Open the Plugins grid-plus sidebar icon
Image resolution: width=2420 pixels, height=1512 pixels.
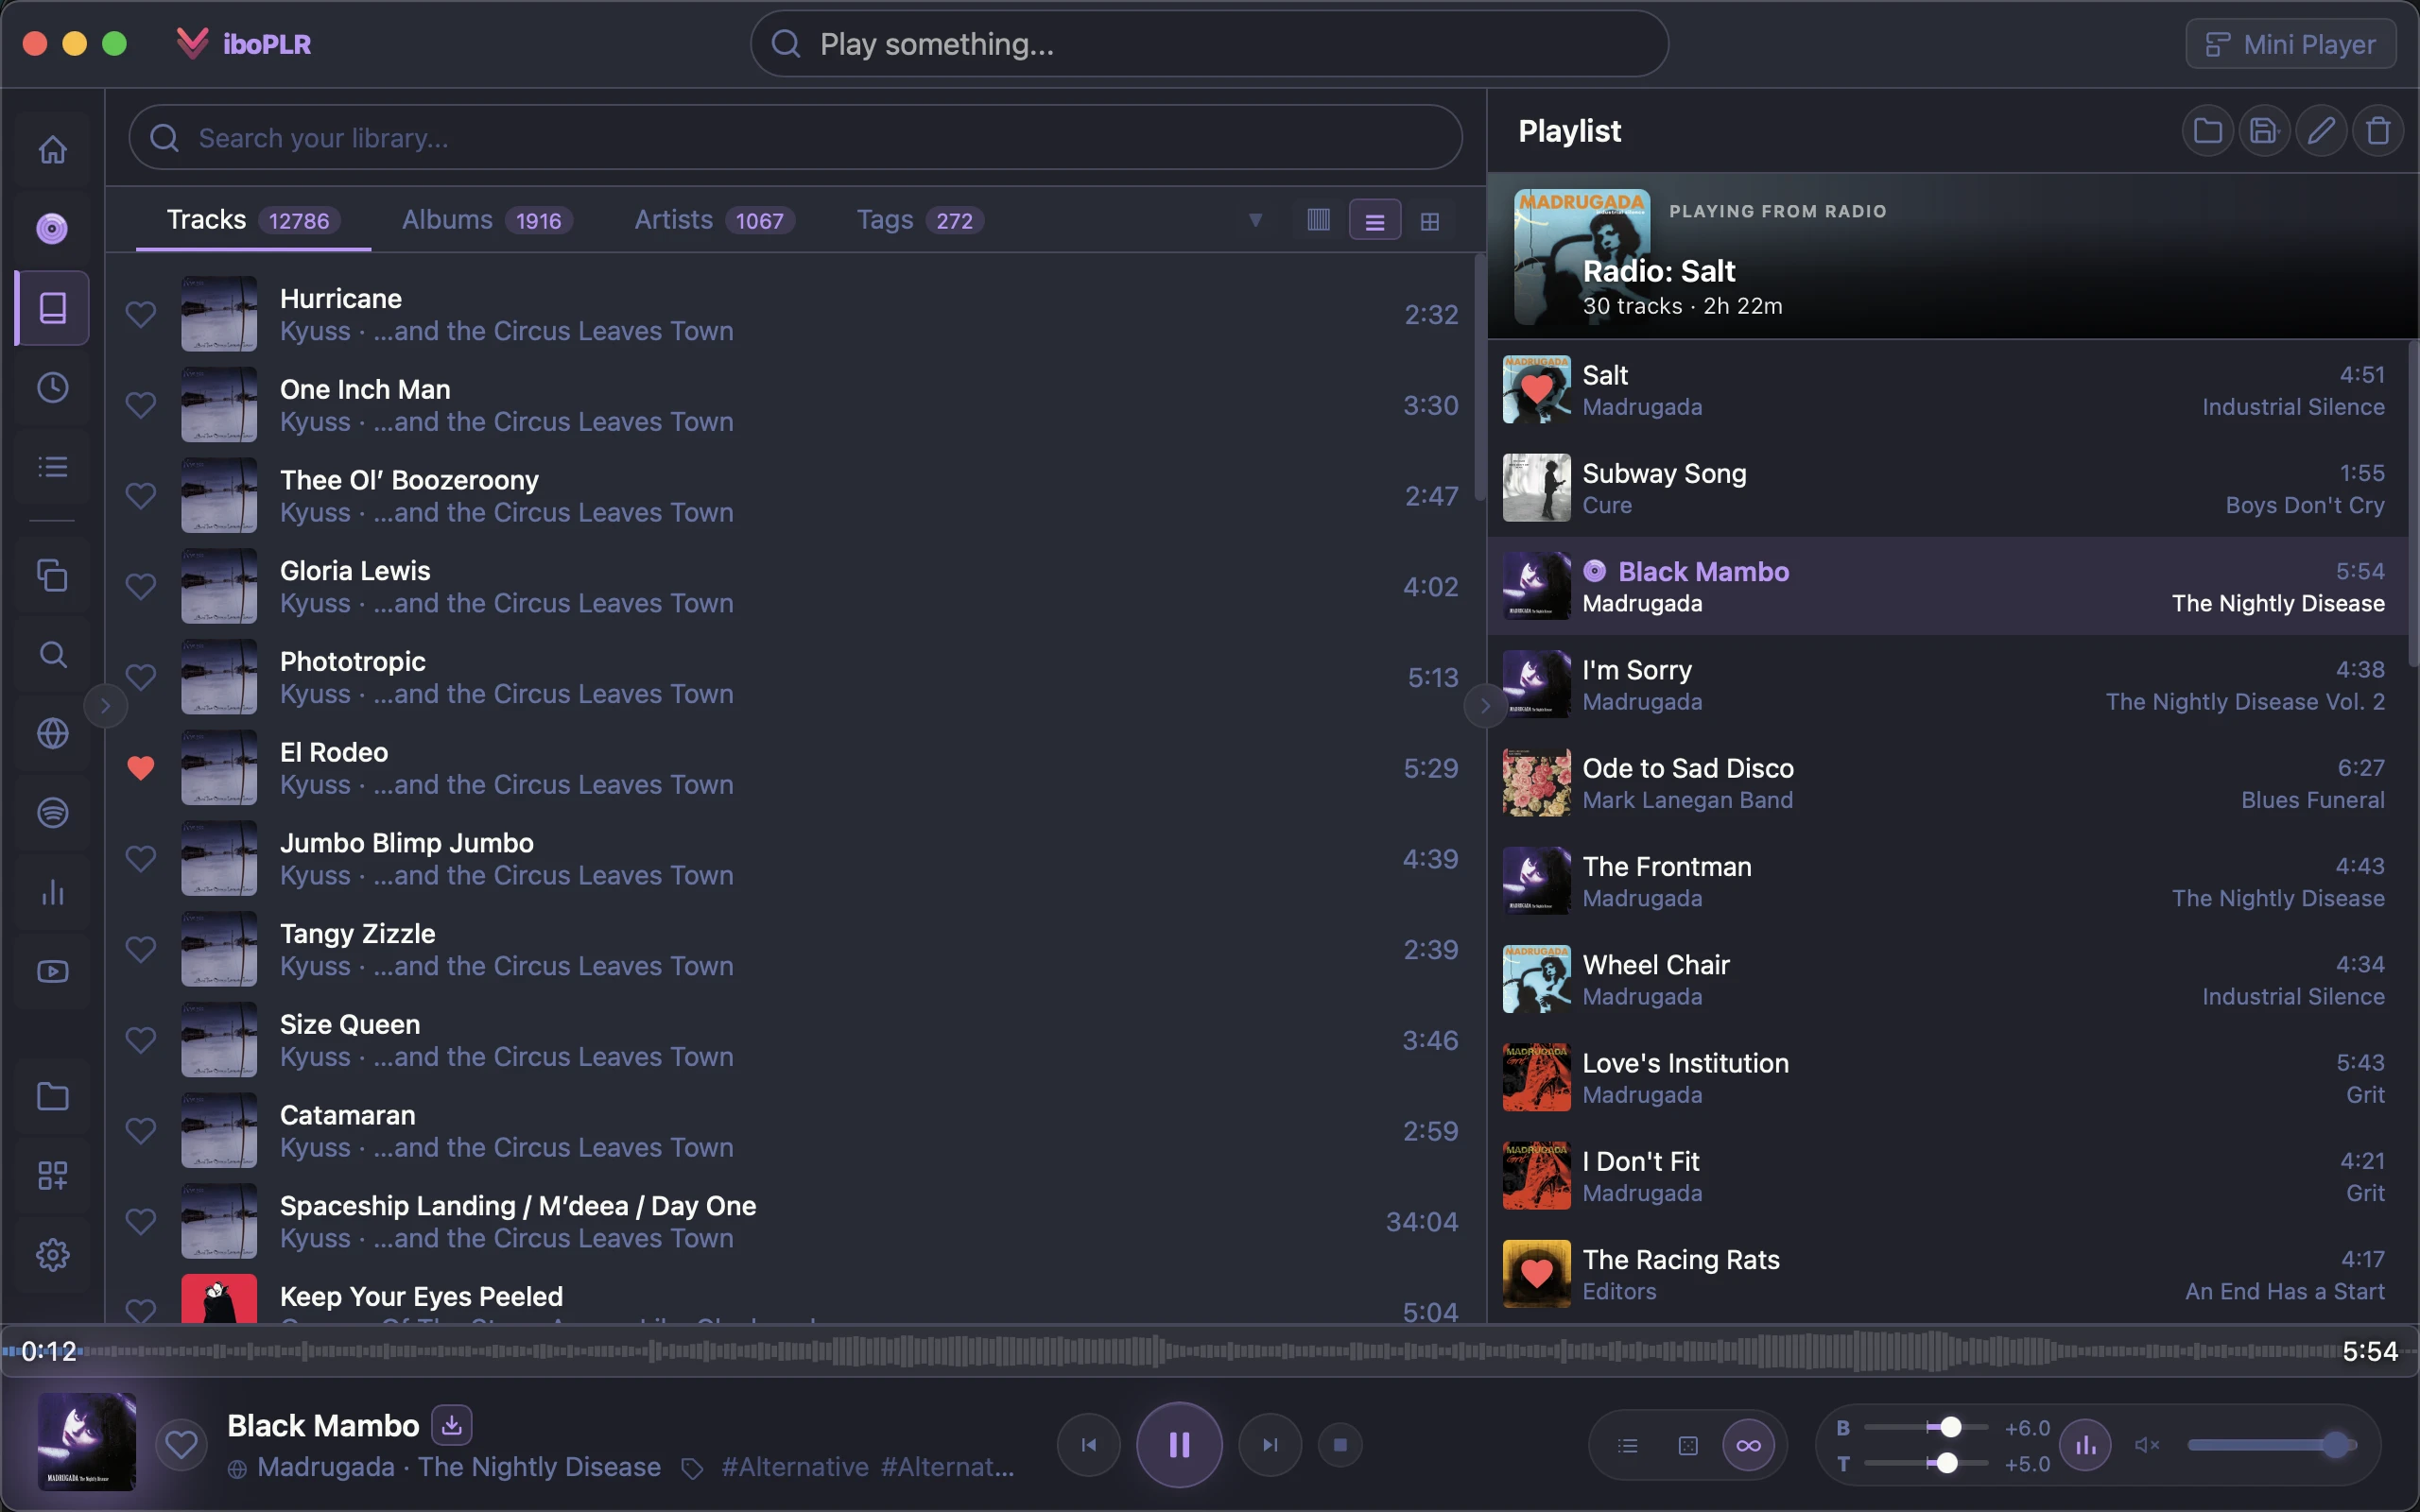pyautogui.click(x=52, y=1175)
